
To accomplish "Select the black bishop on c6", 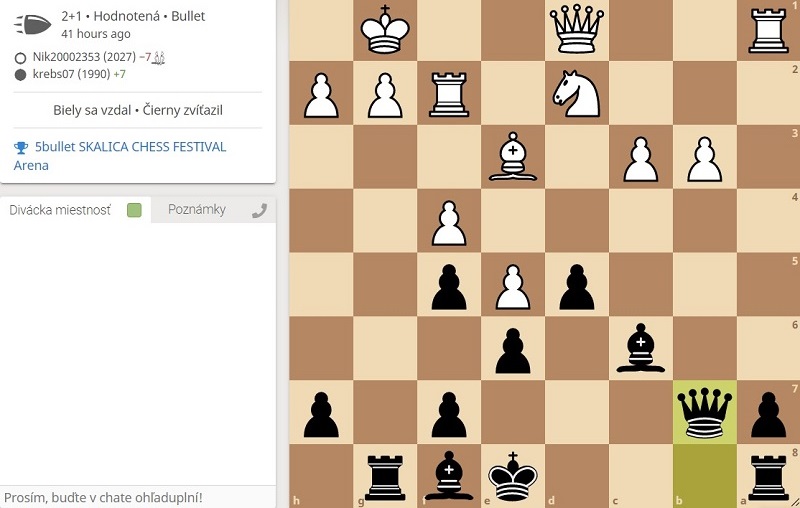I will (x=641, y=348).
